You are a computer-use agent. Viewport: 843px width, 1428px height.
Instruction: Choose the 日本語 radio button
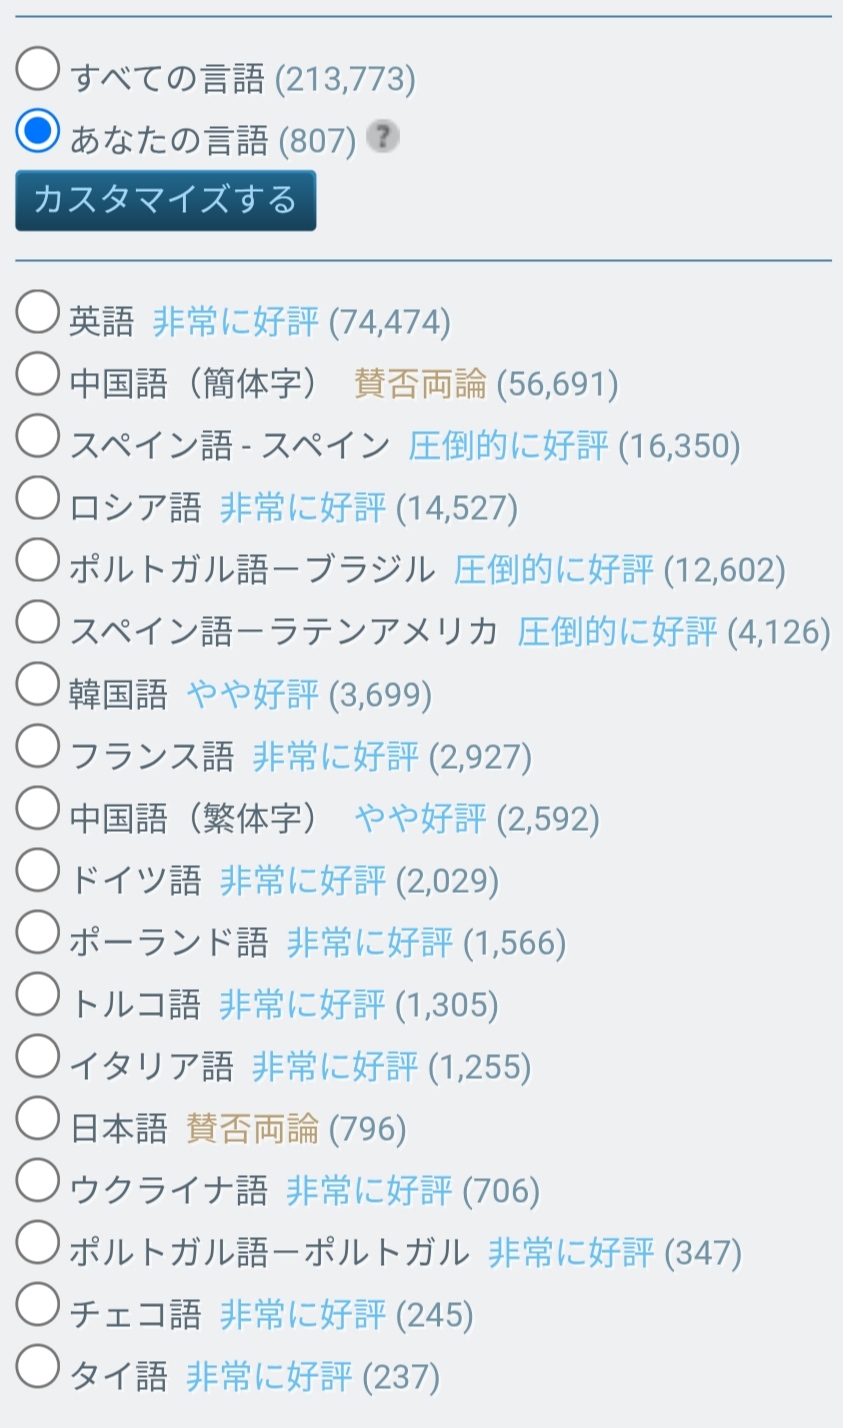pos(38,1119)
